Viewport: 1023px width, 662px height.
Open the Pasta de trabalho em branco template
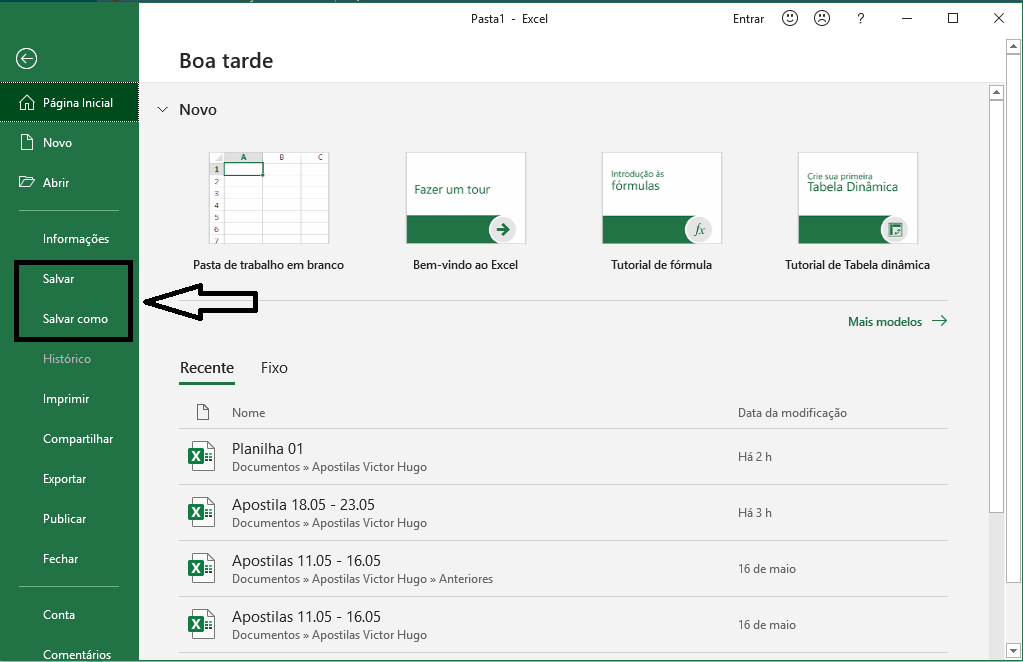tap(268, 198)
